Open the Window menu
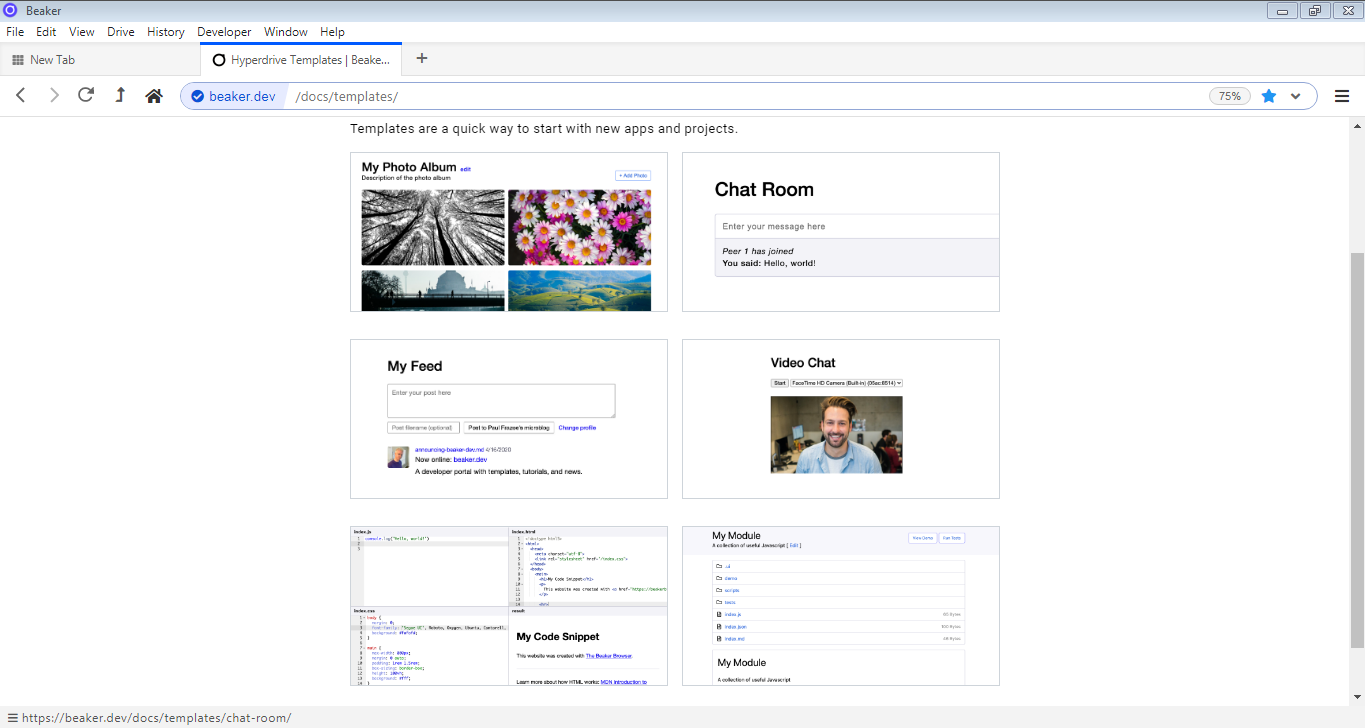Viewport: 1365px width, 728px height. [x=286, y=32]
